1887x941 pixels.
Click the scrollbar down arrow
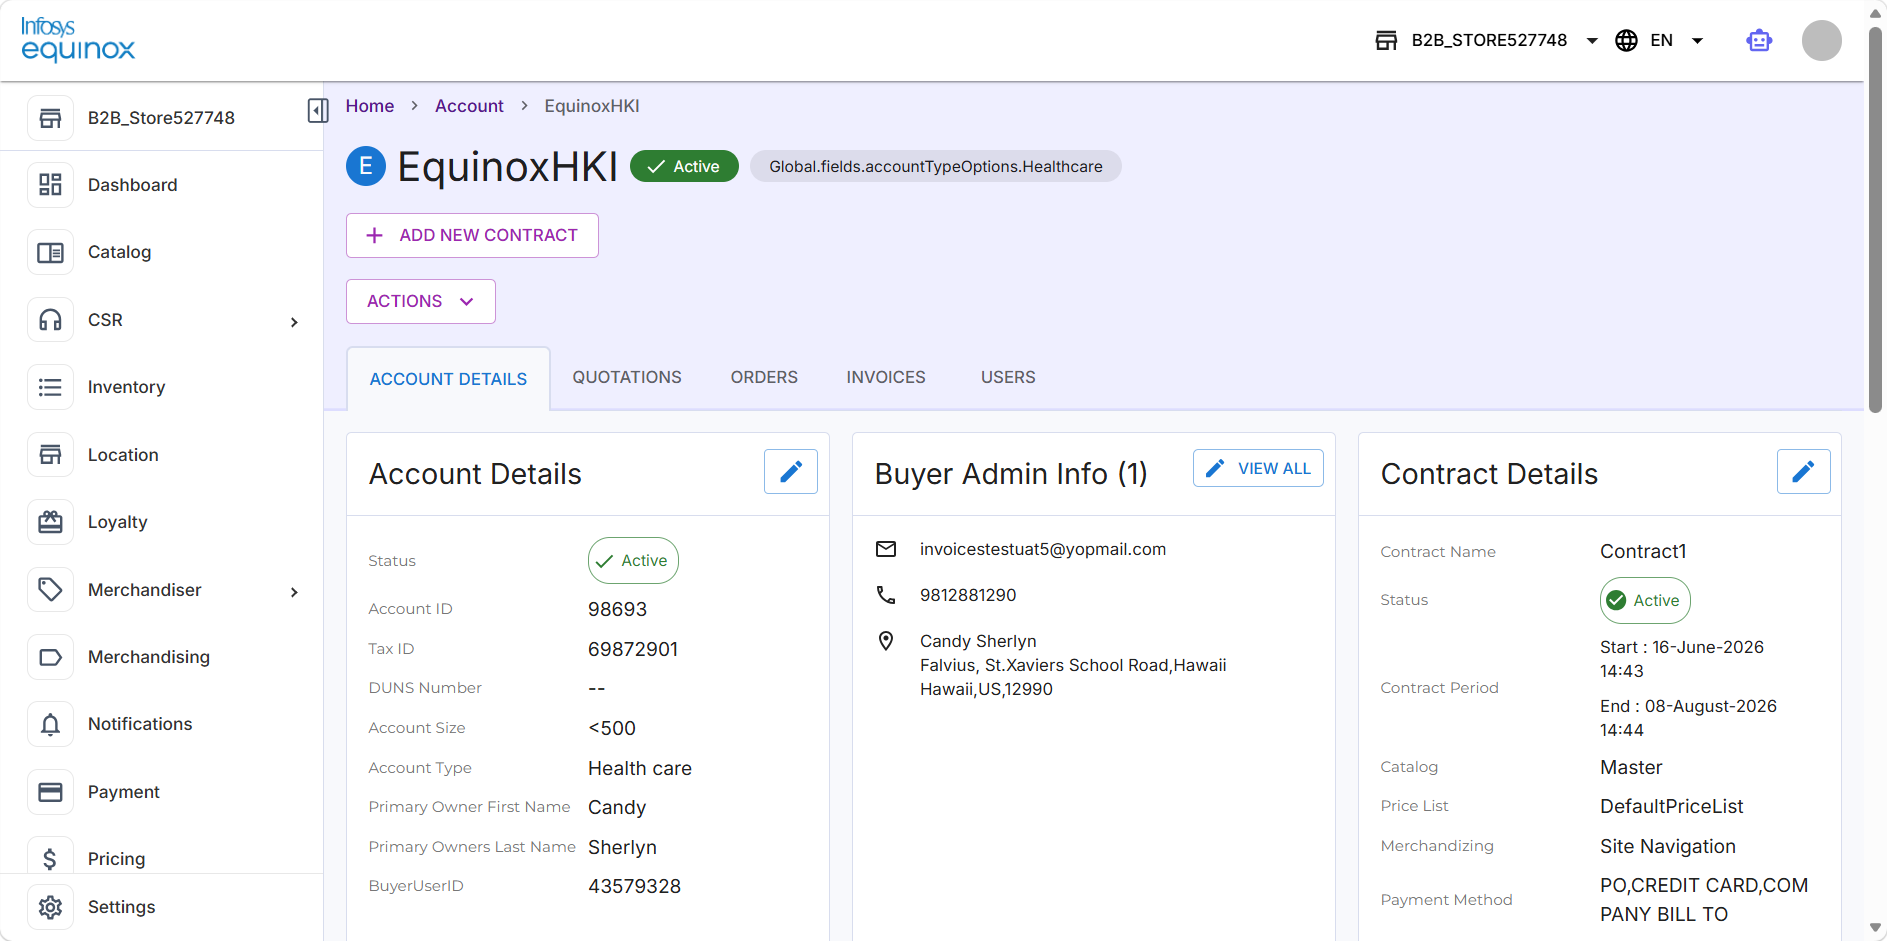(1876, 929)
